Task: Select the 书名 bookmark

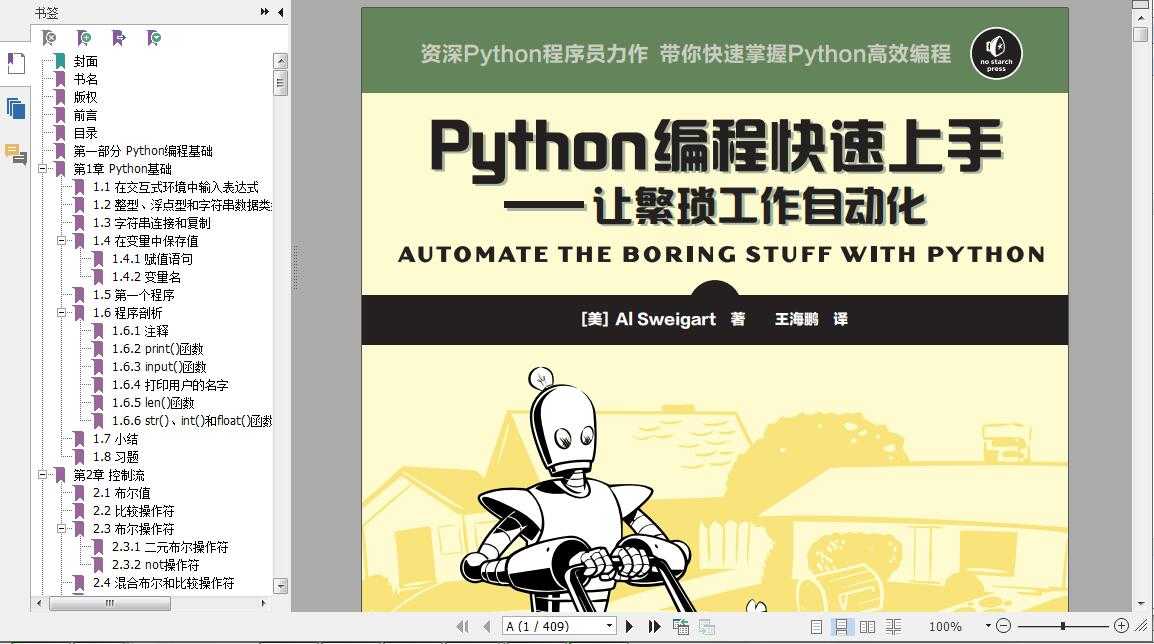Action: tap(85, 79)
